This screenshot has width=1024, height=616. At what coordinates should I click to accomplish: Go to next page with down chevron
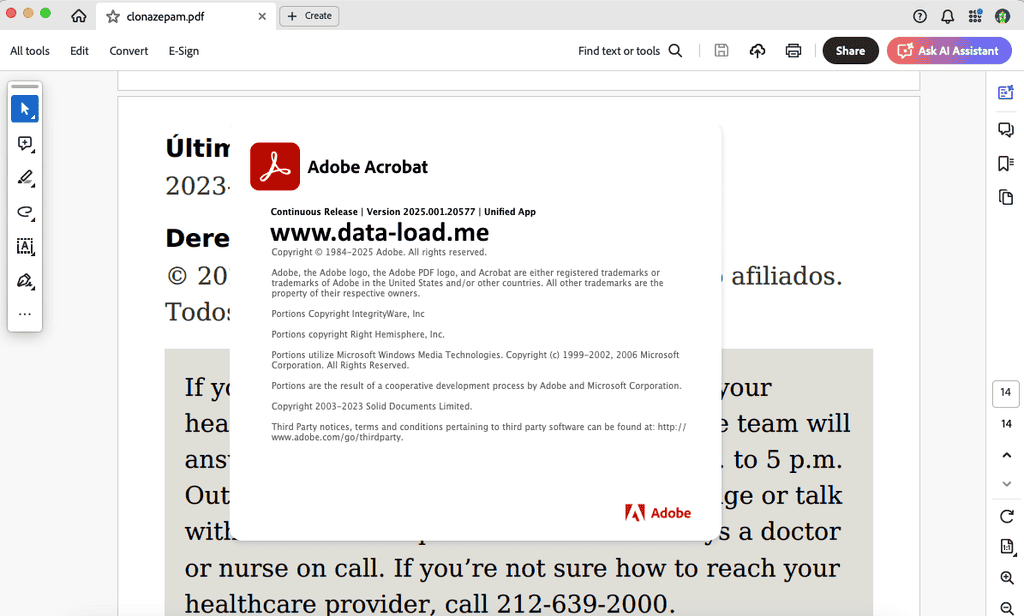(x=1006, y=484)
